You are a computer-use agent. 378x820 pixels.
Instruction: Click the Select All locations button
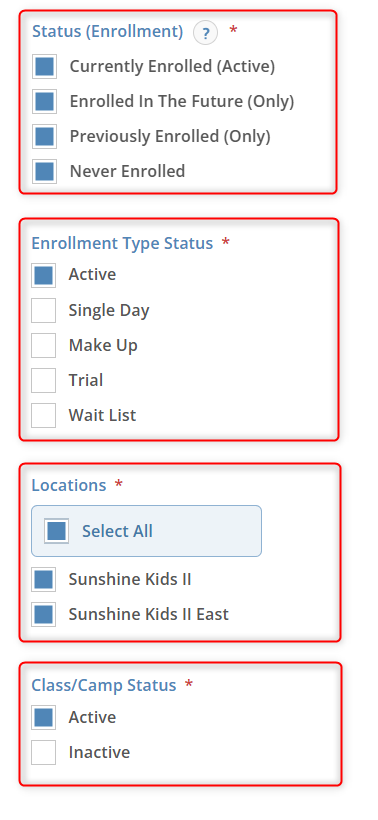pyautogui.click(x=146, y=531)
